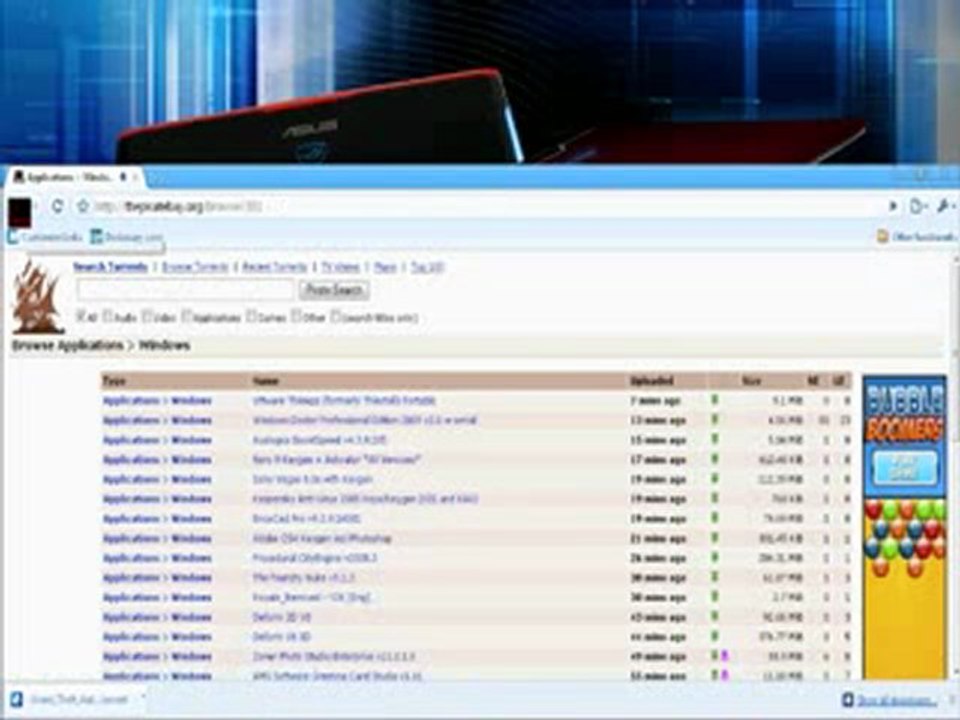960x720 pixels.
Task: Sort by the Name column header
Action: [266, 381]
